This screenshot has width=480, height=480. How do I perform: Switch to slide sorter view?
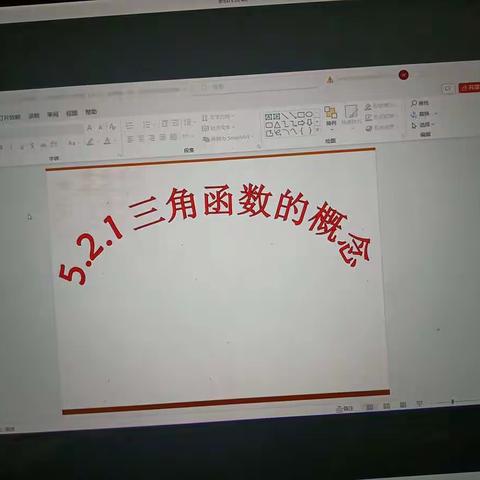pos(386,406)
